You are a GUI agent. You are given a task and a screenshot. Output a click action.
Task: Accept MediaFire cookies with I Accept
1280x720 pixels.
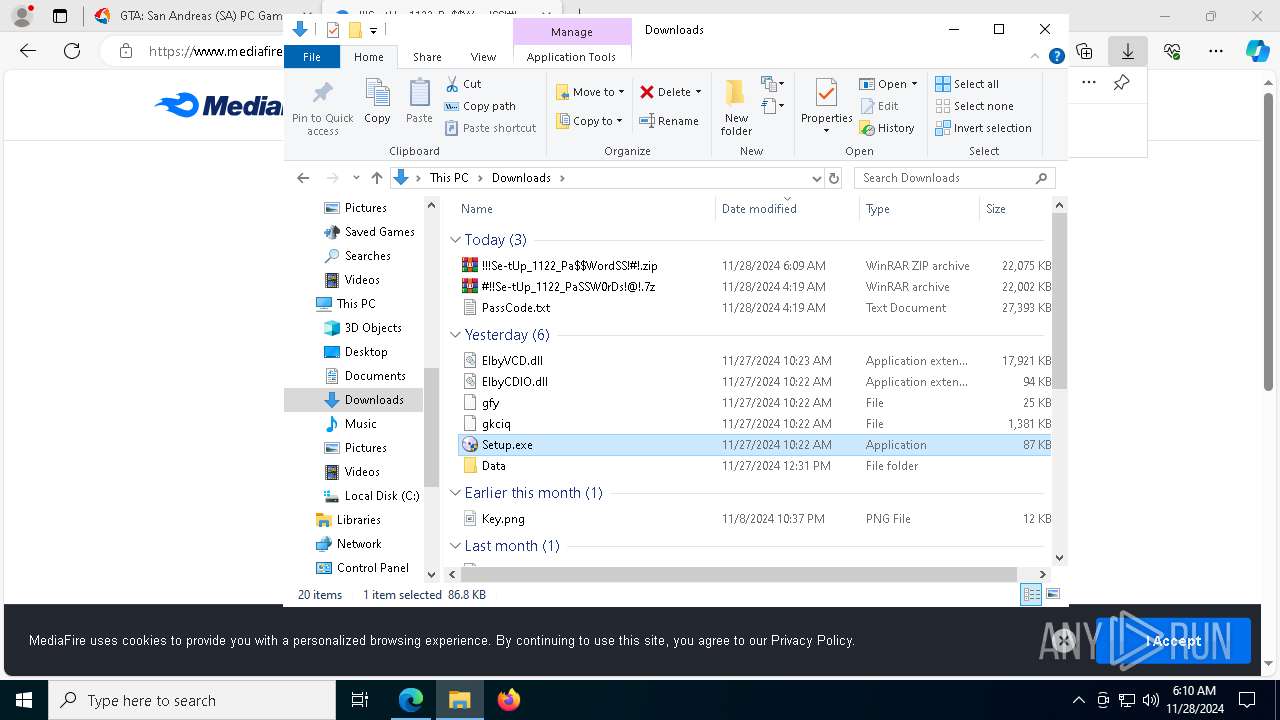click(x=1173, y=641)
